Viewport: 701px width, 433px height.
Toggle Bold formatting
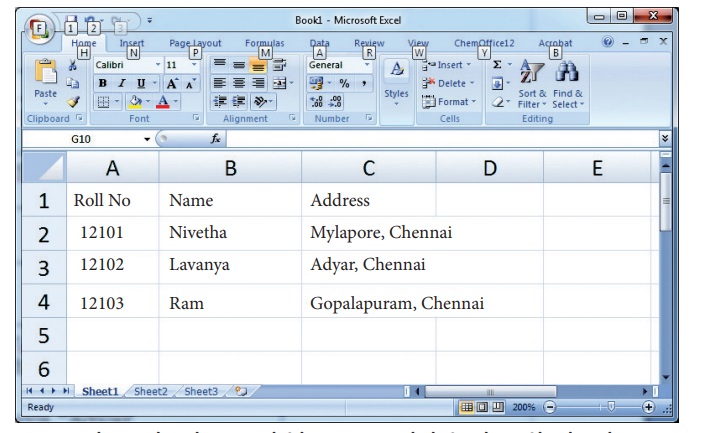103,83
